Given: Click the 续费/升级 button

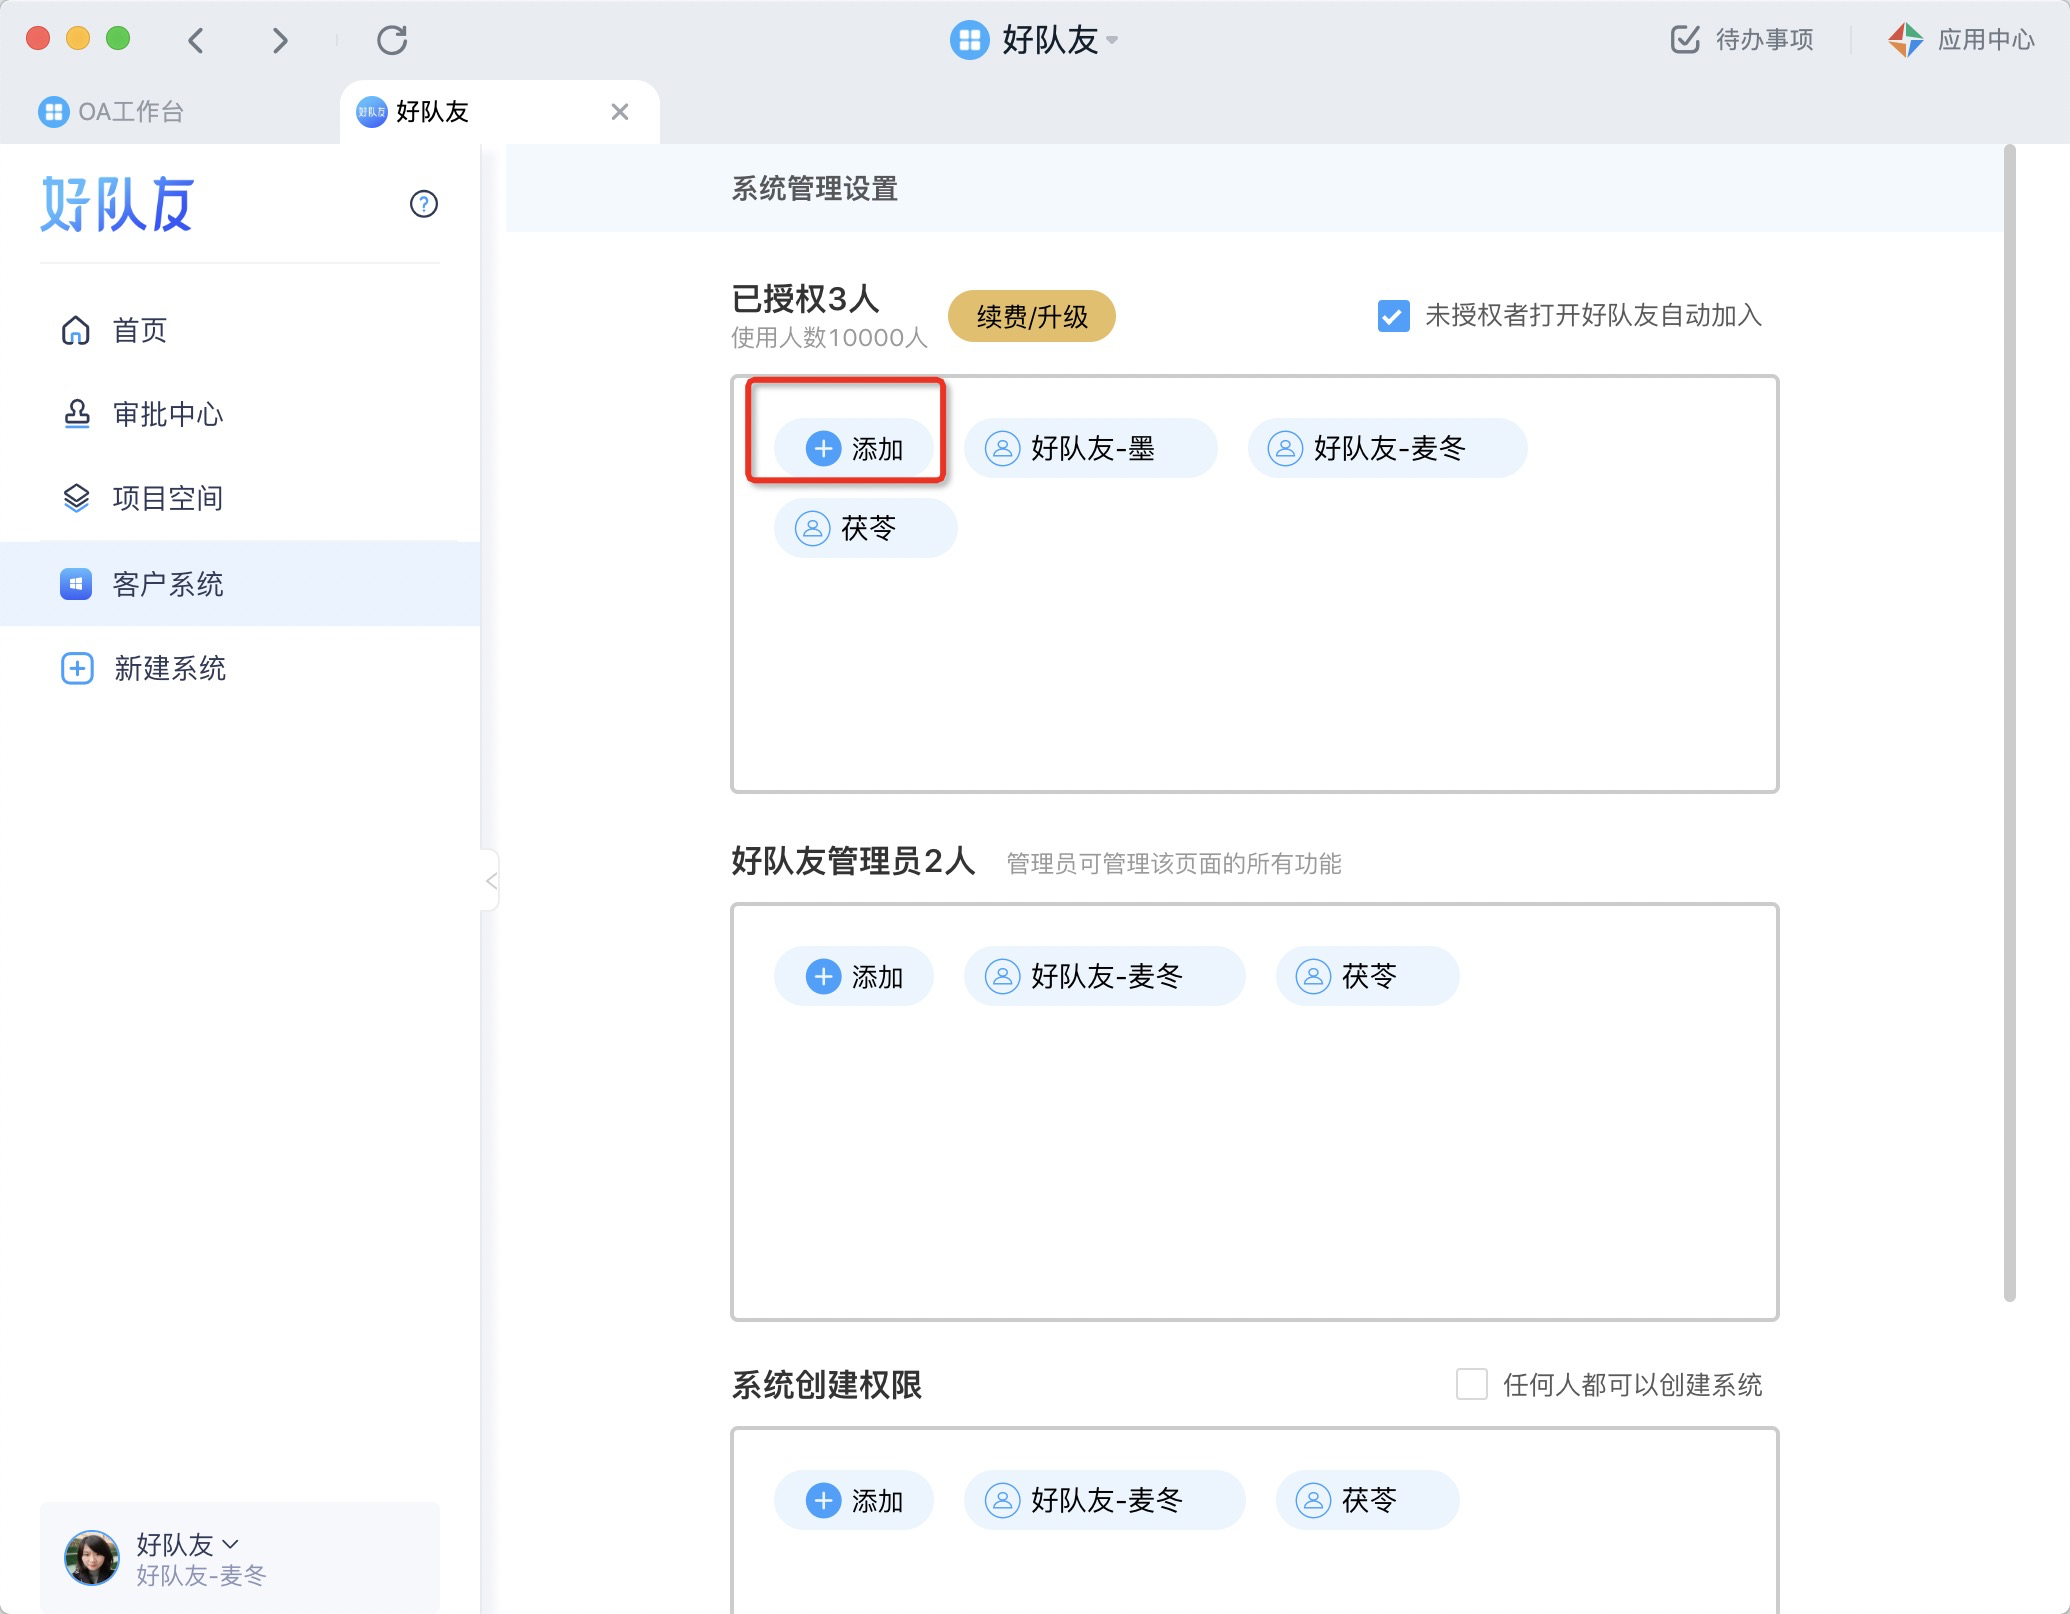Looking at the screenshot, I should point(1032,316).
